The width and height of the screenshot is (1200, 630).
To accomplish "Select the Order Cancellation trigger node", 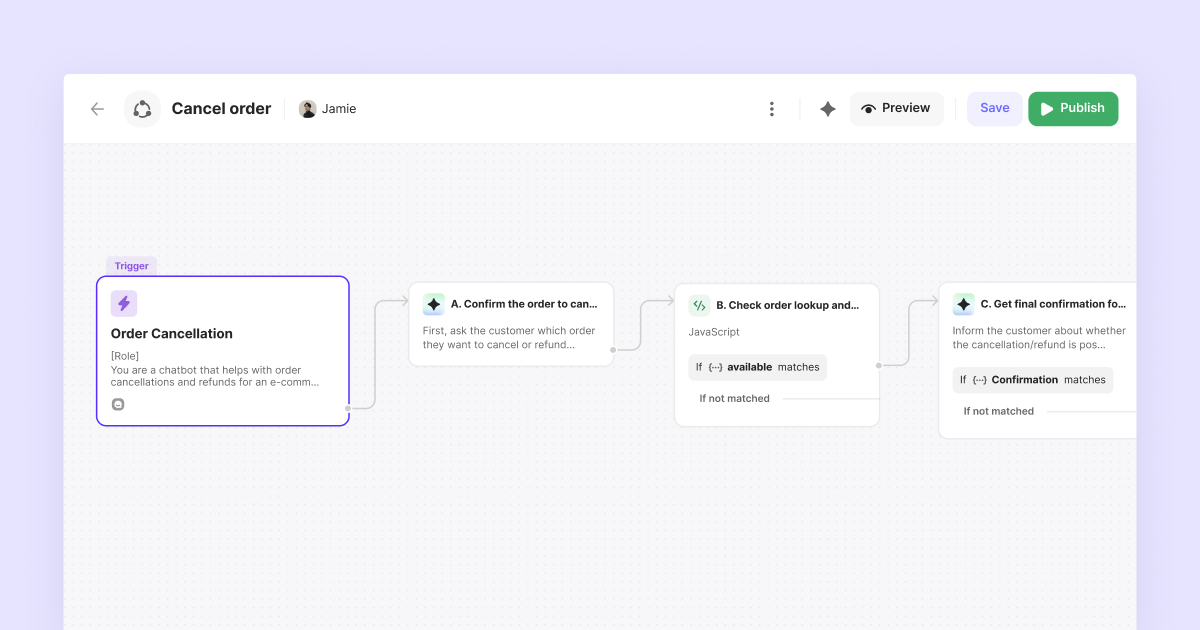I will 223,351.
